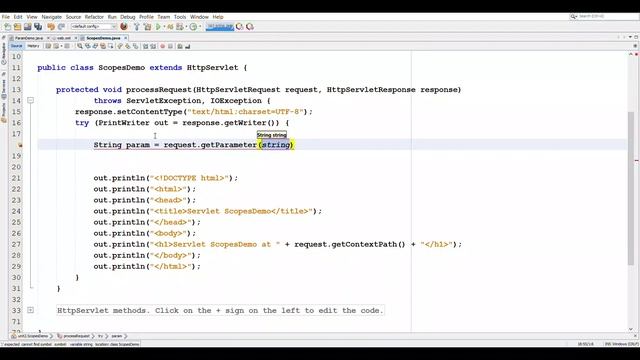Toggle the Rectangular Selection icon
Image resolution: width=640 pixels, height=360 pixels.
coord(110,46)
